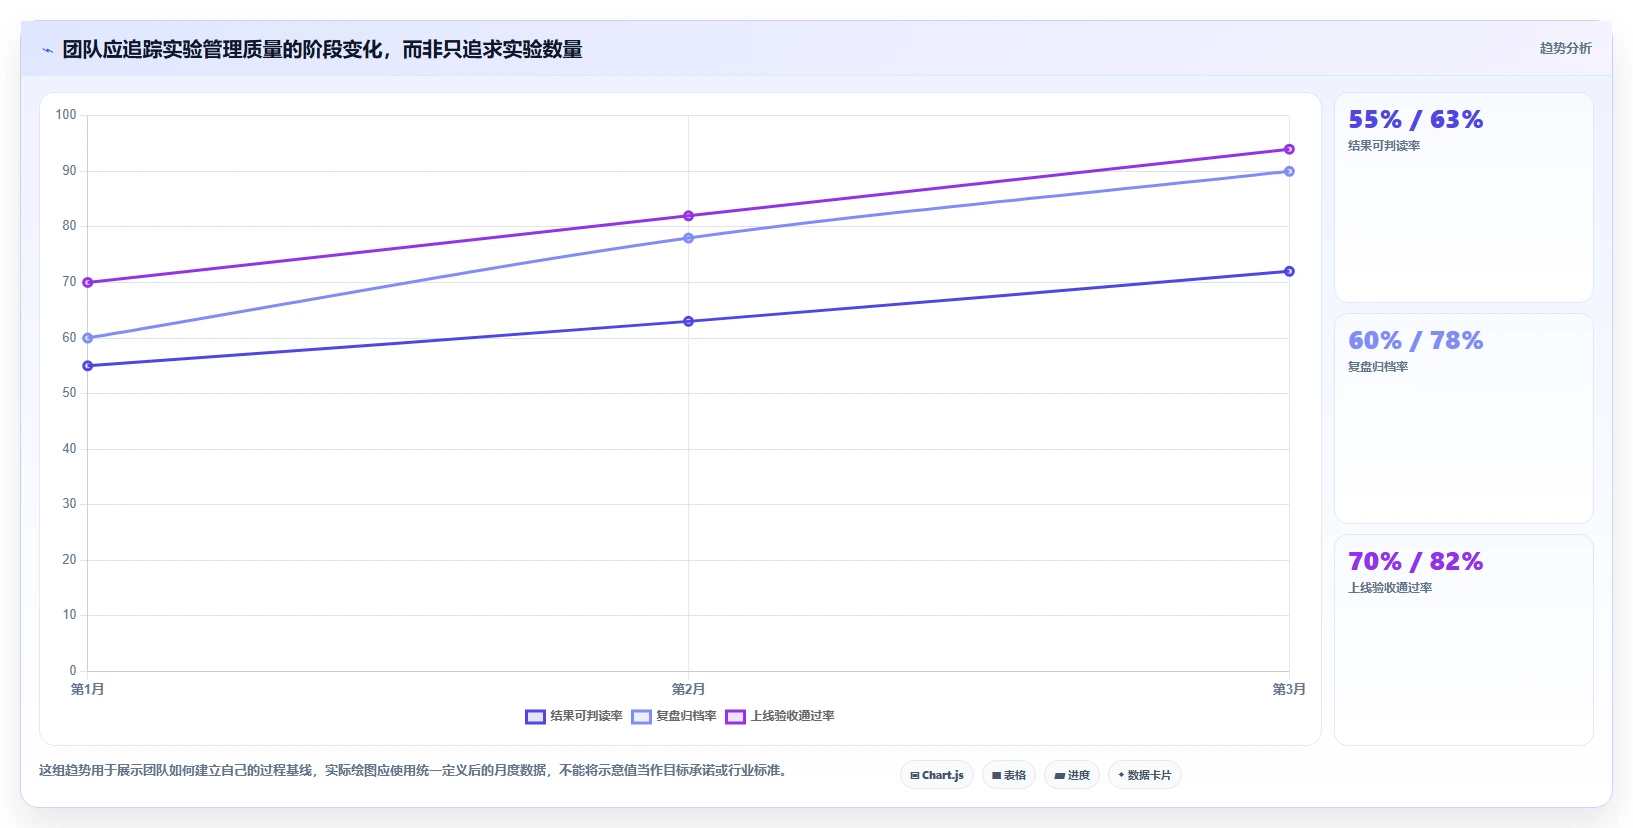
Task: Click the legend text 结果可判读率
Action: pos(586,716)
